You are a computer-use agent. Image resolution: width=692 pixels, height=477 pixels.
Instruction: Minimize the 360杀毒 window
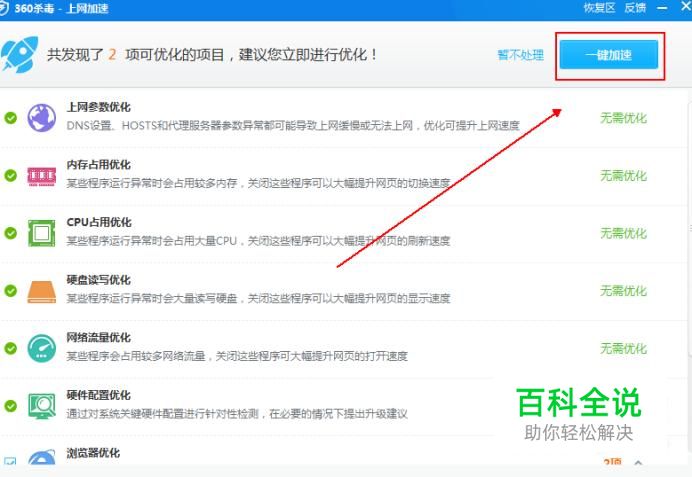click(x=662, y=8)
